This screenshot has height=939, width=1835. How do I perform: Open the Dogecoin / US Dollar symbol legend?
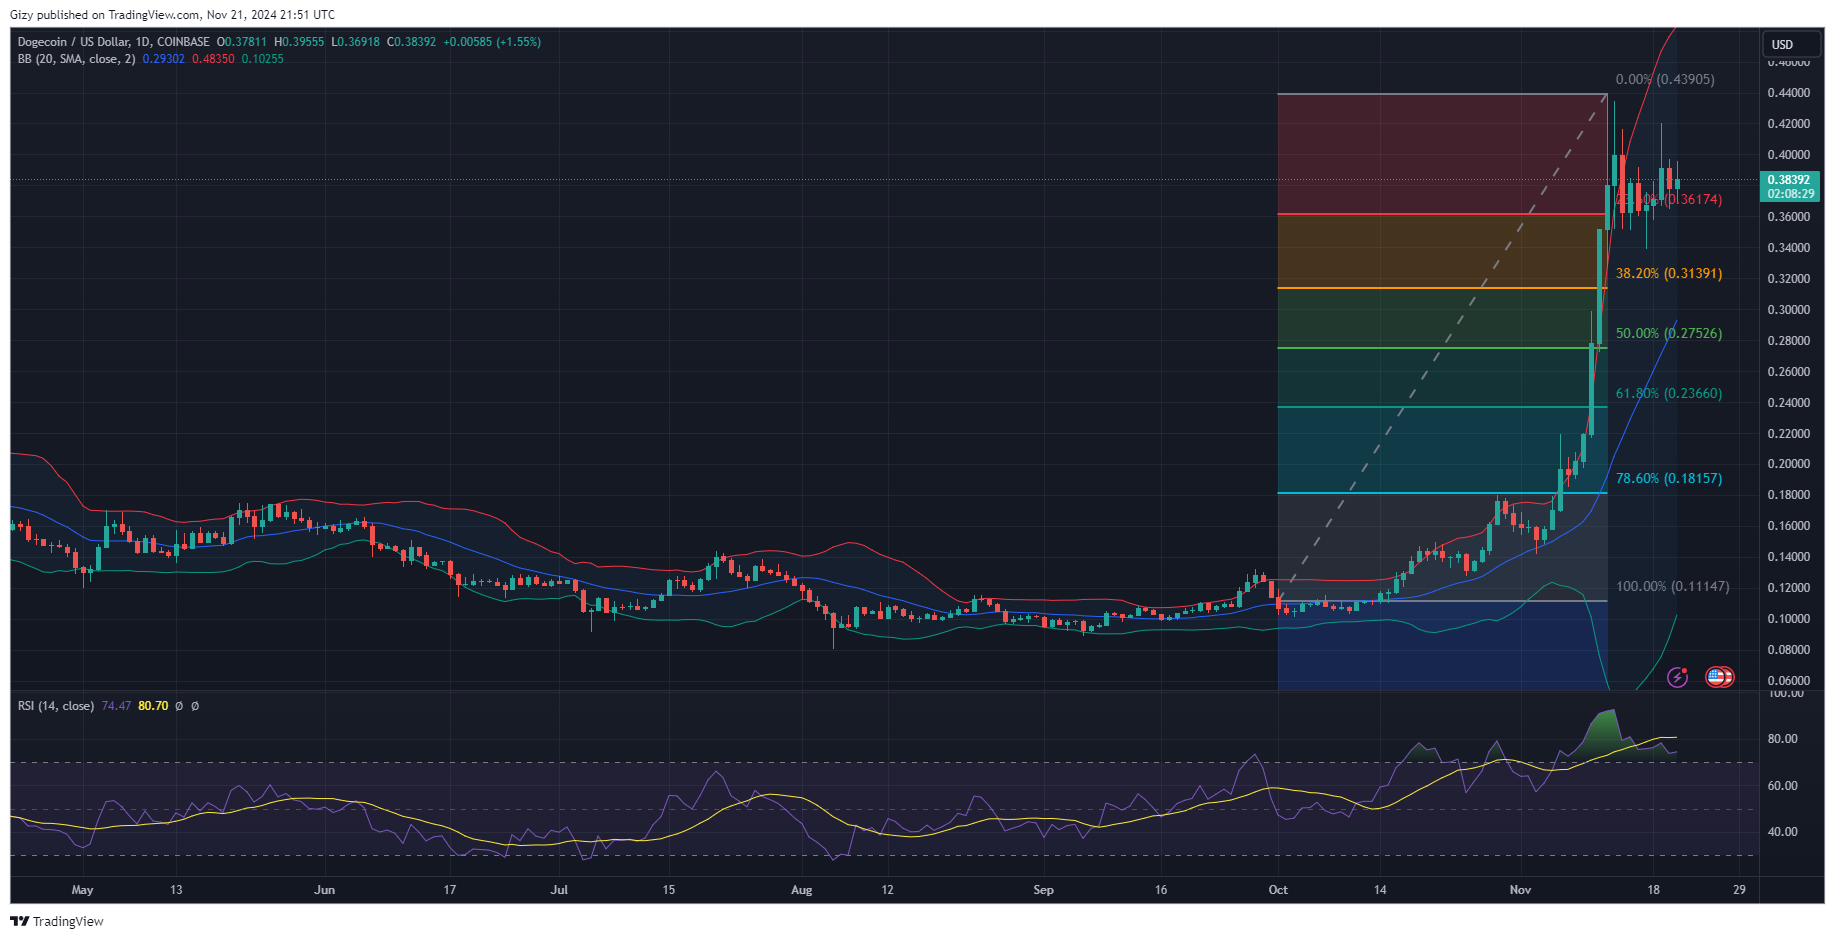(x=113, y=42)
